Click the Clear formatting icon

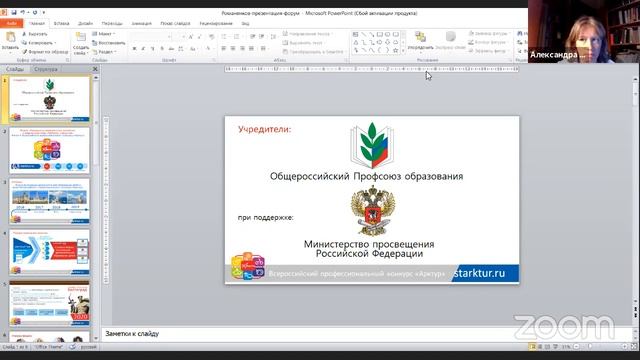click(x=211, y=37)
